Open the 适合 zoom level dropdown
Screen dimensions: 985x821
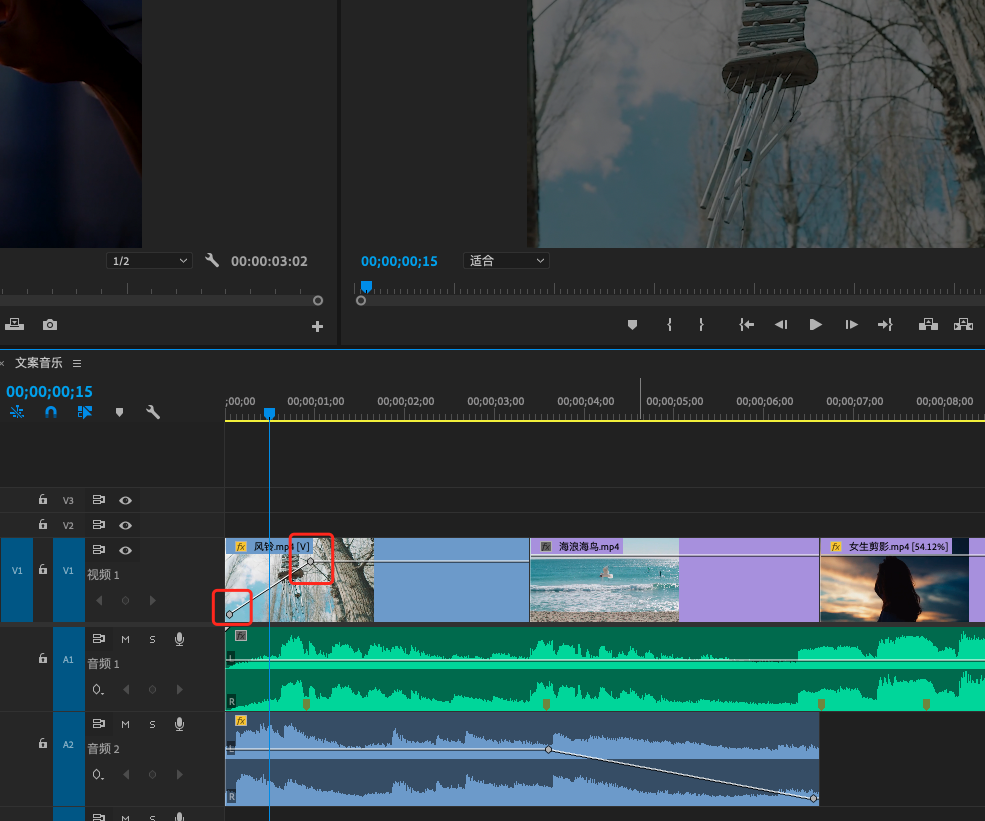pos(506,261)
